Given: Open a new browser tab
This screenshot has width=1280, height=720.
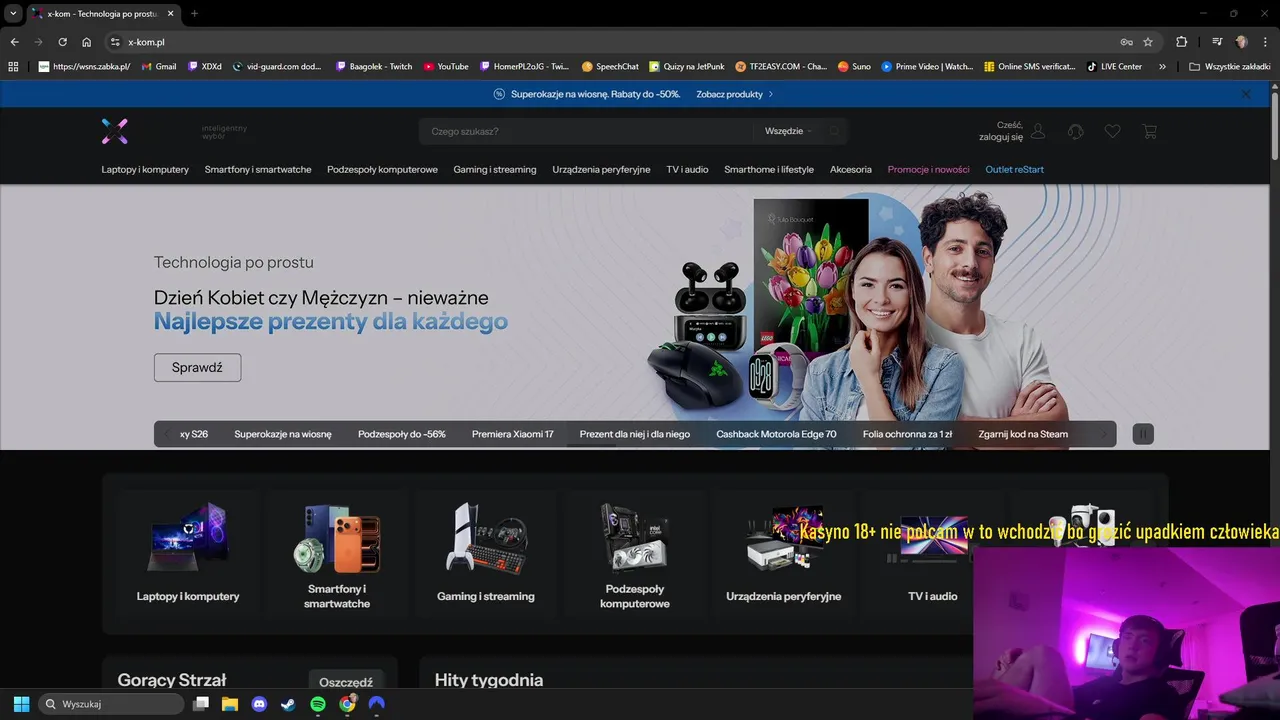Looking at the screenshot, I should (x=194, y=14).
